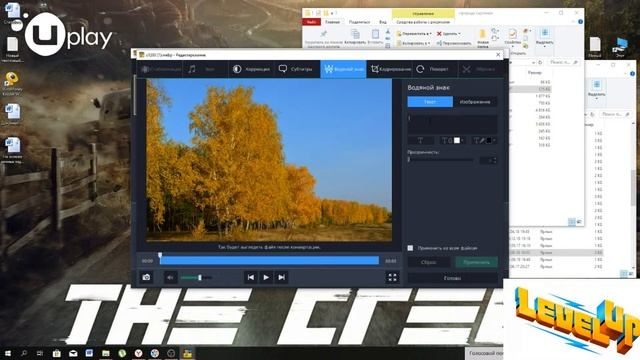
Task: Open taskbar search magnifier
Action: pyautogui.click(x=24, y=353)
